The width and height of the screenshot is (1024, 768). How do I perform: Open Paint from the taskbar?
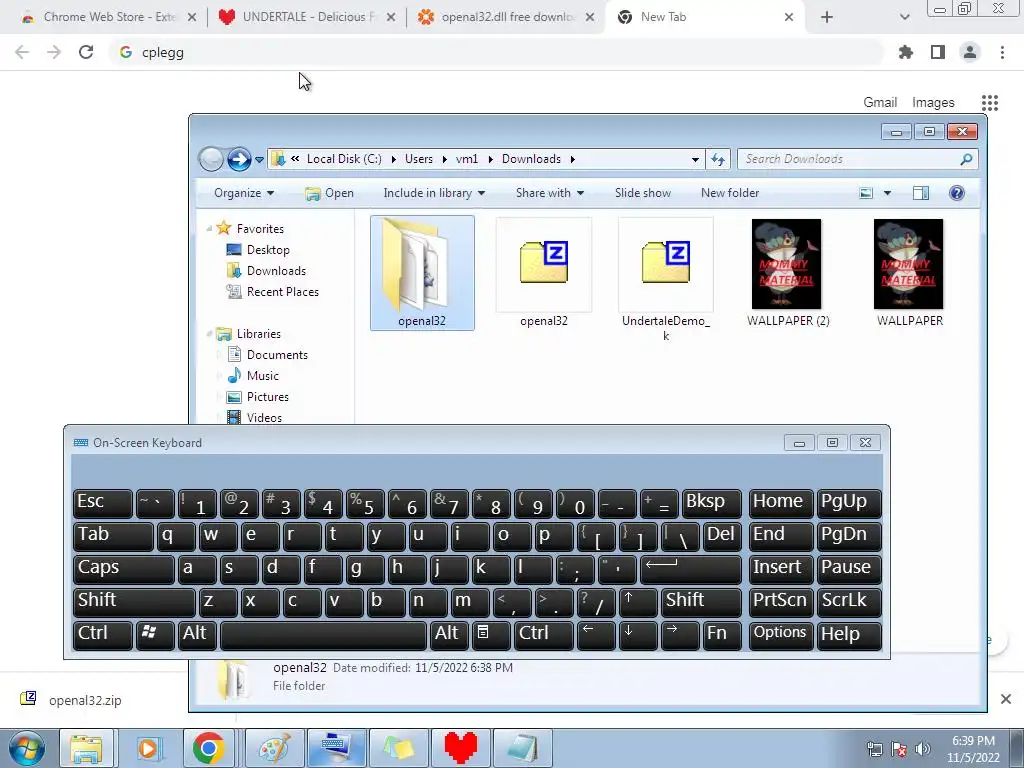click(275, 748)
